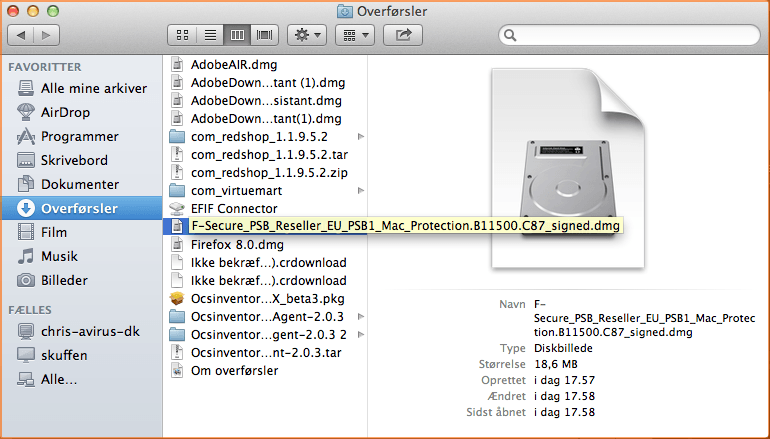Viewport: 770px width, 439px height.
Task: Select com_redshop_1.1.9.5.2.zip file
Action: pyautogui.click(x=265, y=173)
